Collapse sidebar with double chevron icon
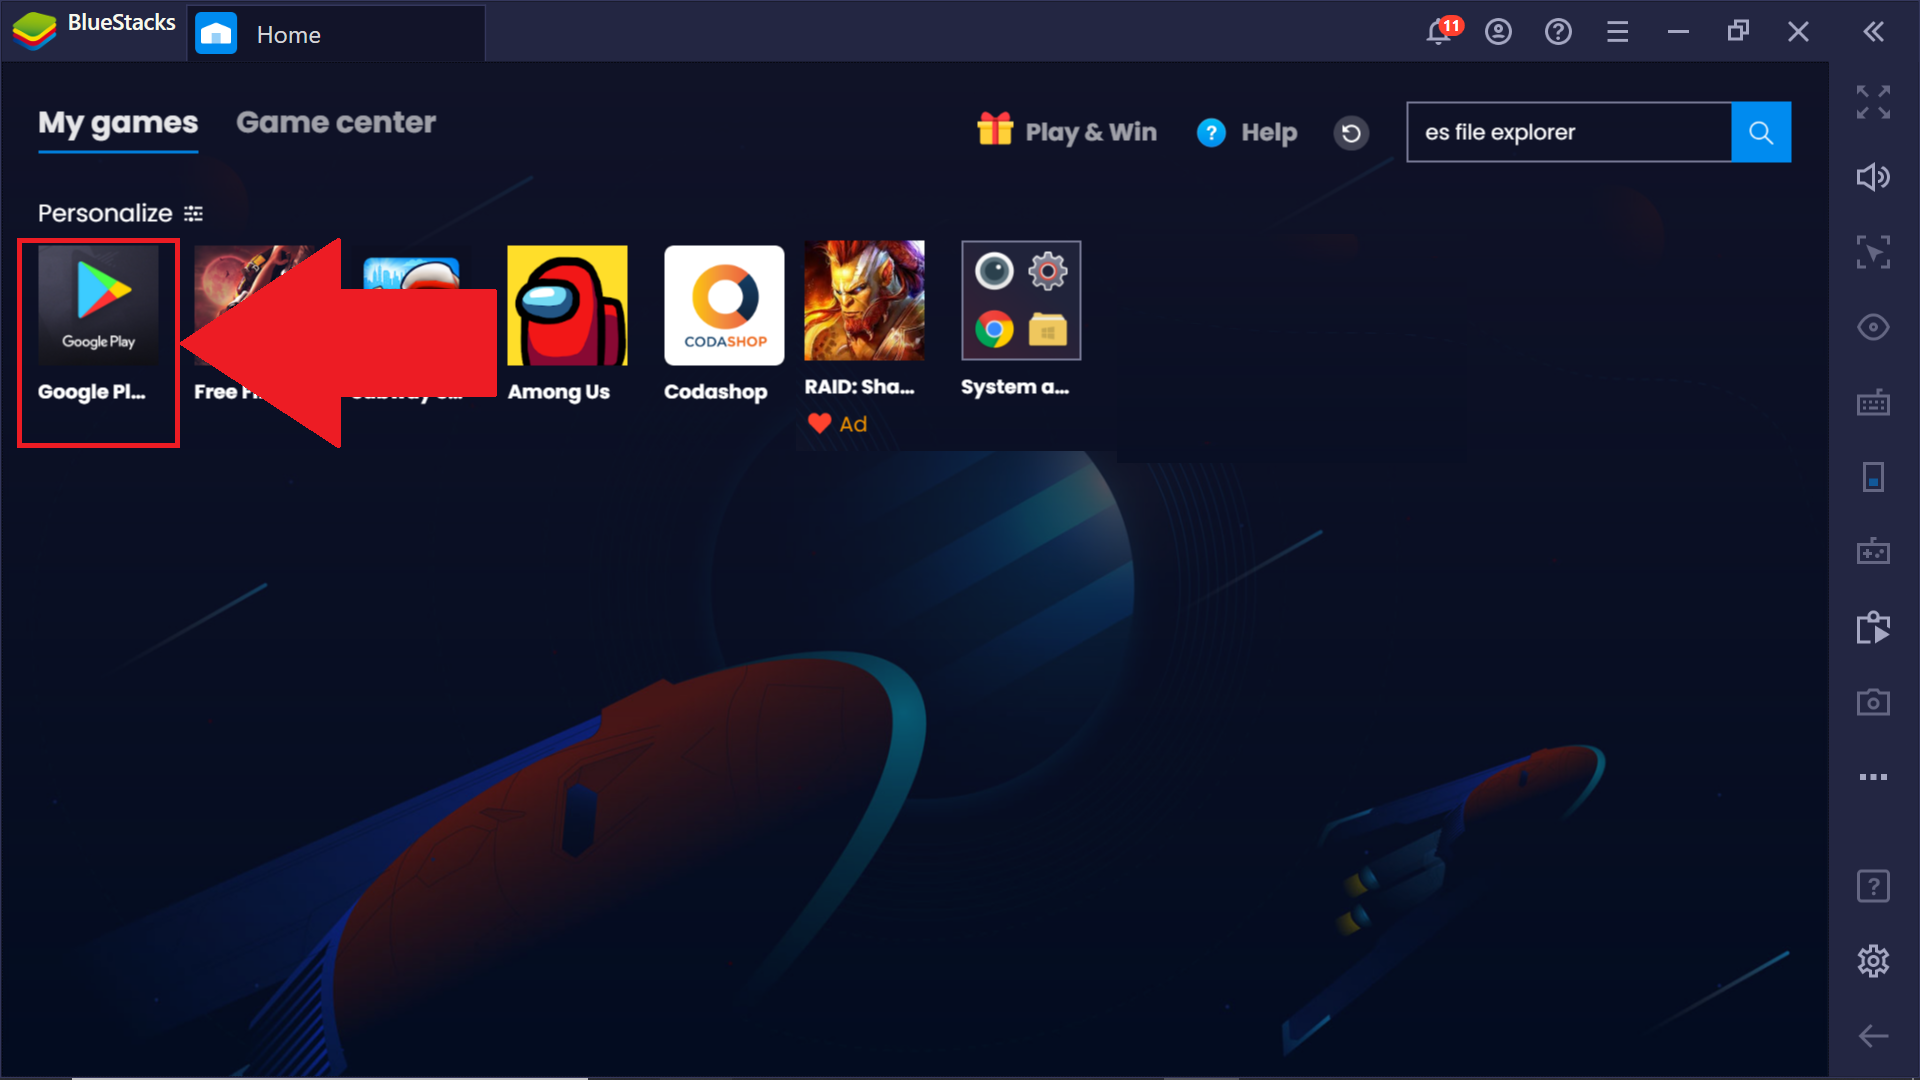 point(1874,32)
